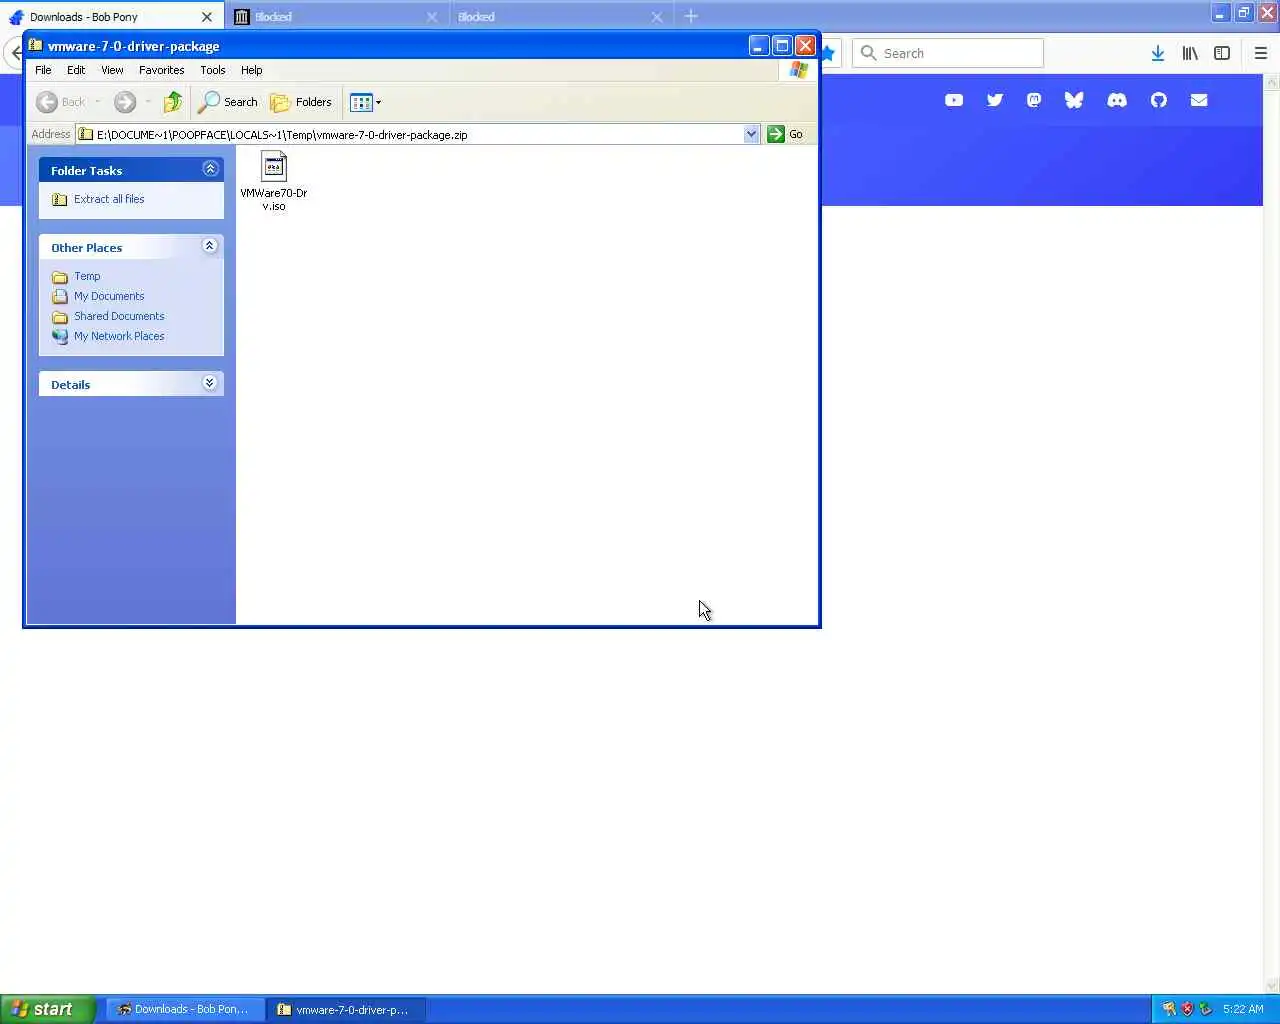The width and height of the screenshot is (1280, 1024).
Task: Click the Windows flag logo in Explorer
Action: 798,70
